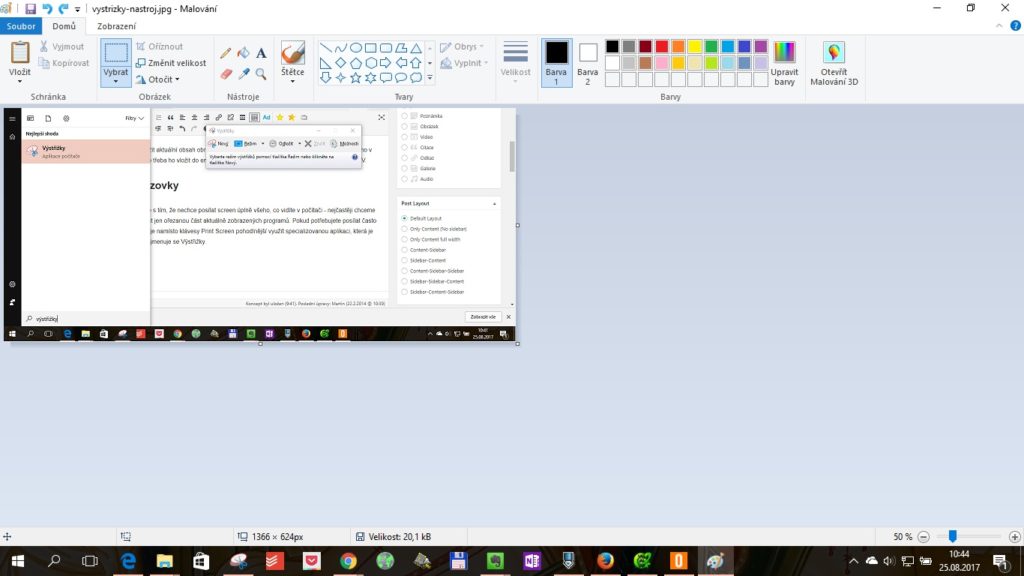Open the Vložit dropdown arrow
This screenshot has height=576, width=1024.
click(x=20, y=82)
